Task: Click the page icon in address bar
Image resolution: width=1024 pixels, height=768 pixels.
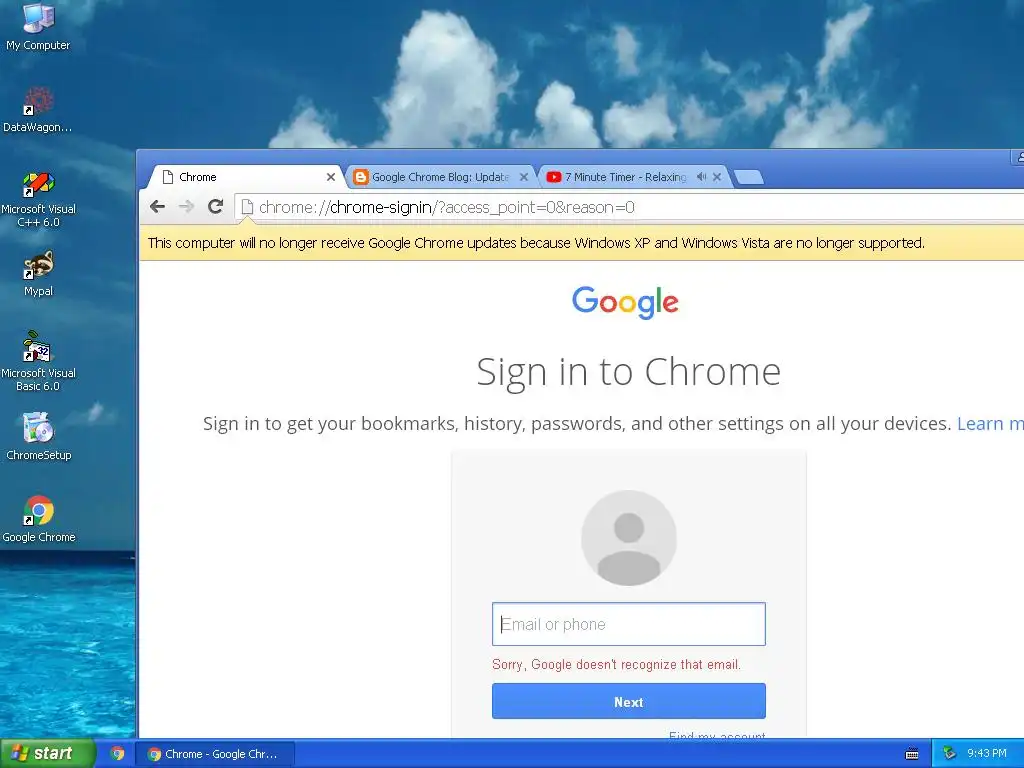Action: pyautogui.click(x=247, y=207)
